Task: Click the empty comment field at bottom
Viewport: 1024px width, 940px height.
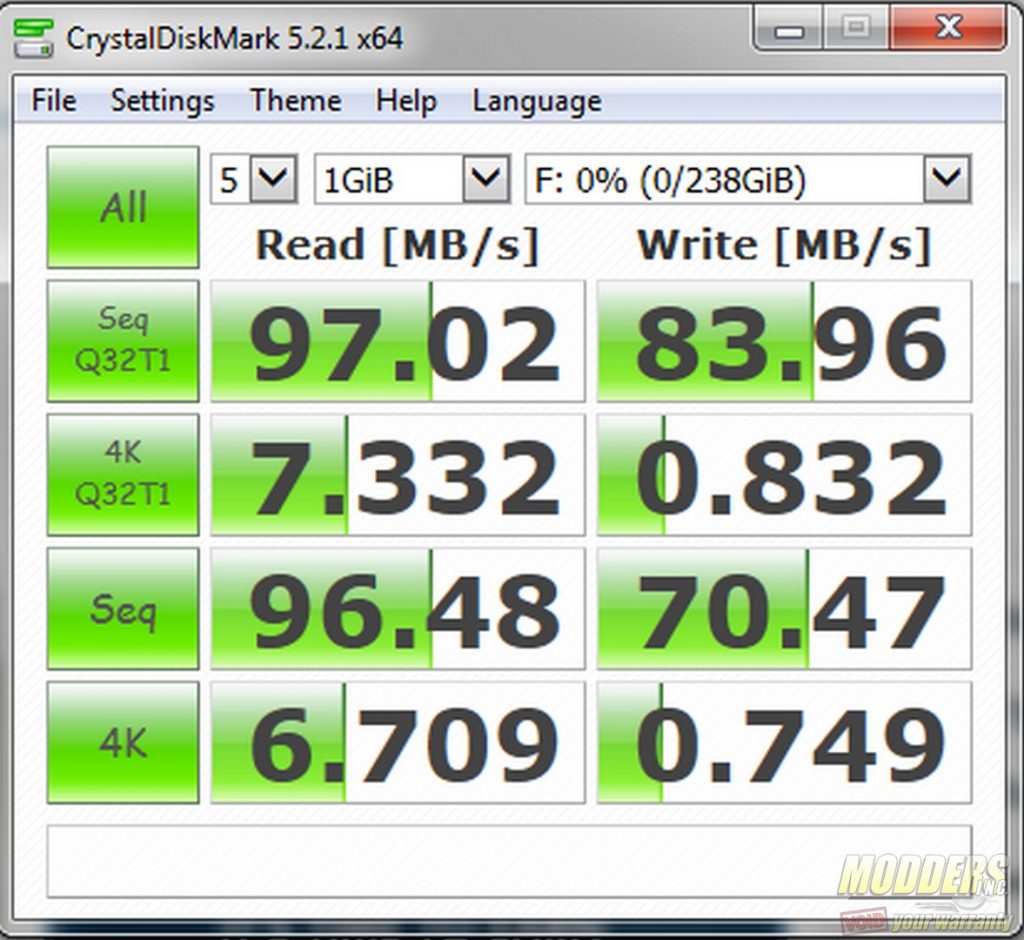Action: (x=509, y=861)
